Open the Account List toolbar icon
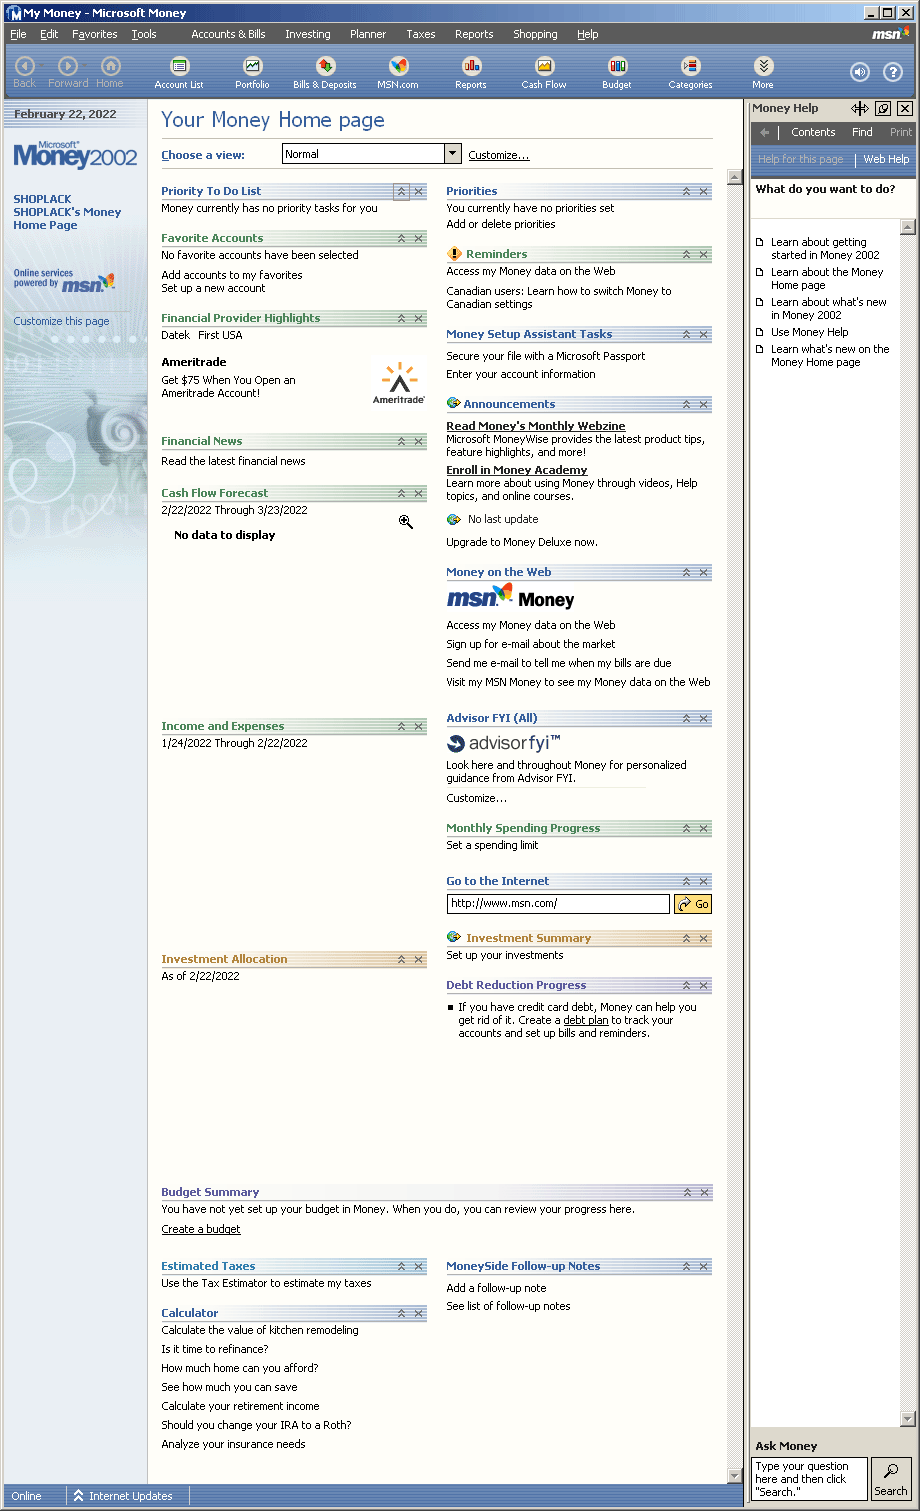Image resolution: width=920 pixels, height=1511 pixels. coord(179,73)
